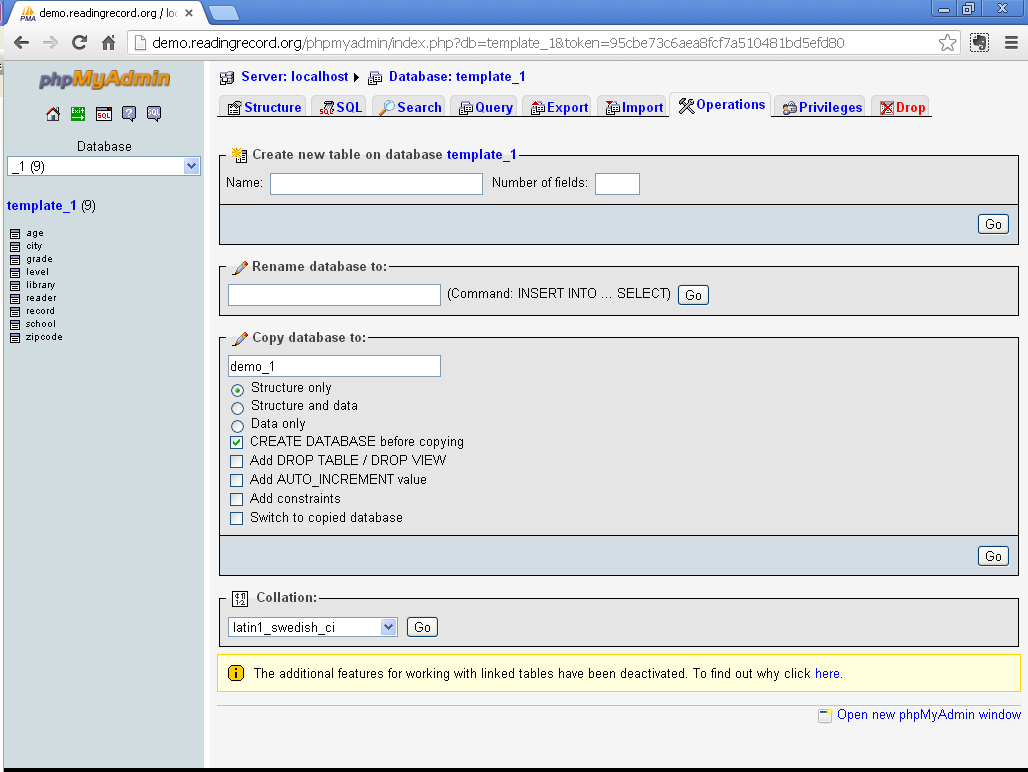Viewport: 1028px width, 772px height.
Task: Open new phpMyAdmin window link
Action: tap(929, 714)
